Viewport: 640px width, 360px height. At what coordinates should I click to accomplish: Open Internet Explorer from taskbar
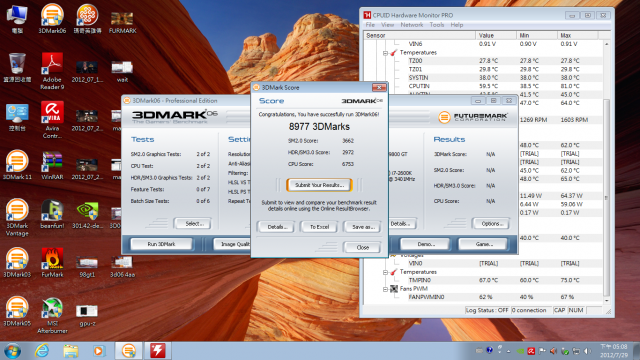(42, 351)
